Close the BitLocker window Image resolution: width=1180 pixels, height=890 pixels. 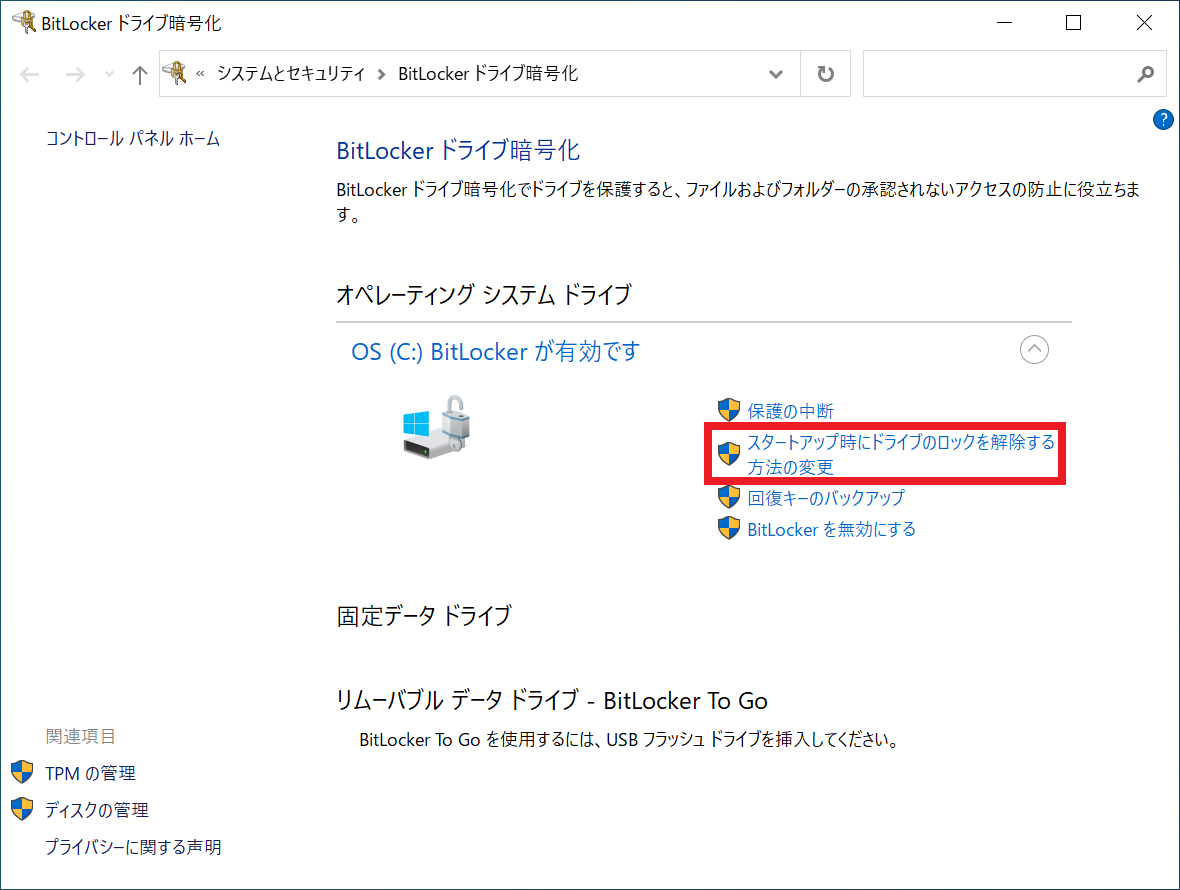tap(1144, 23)
